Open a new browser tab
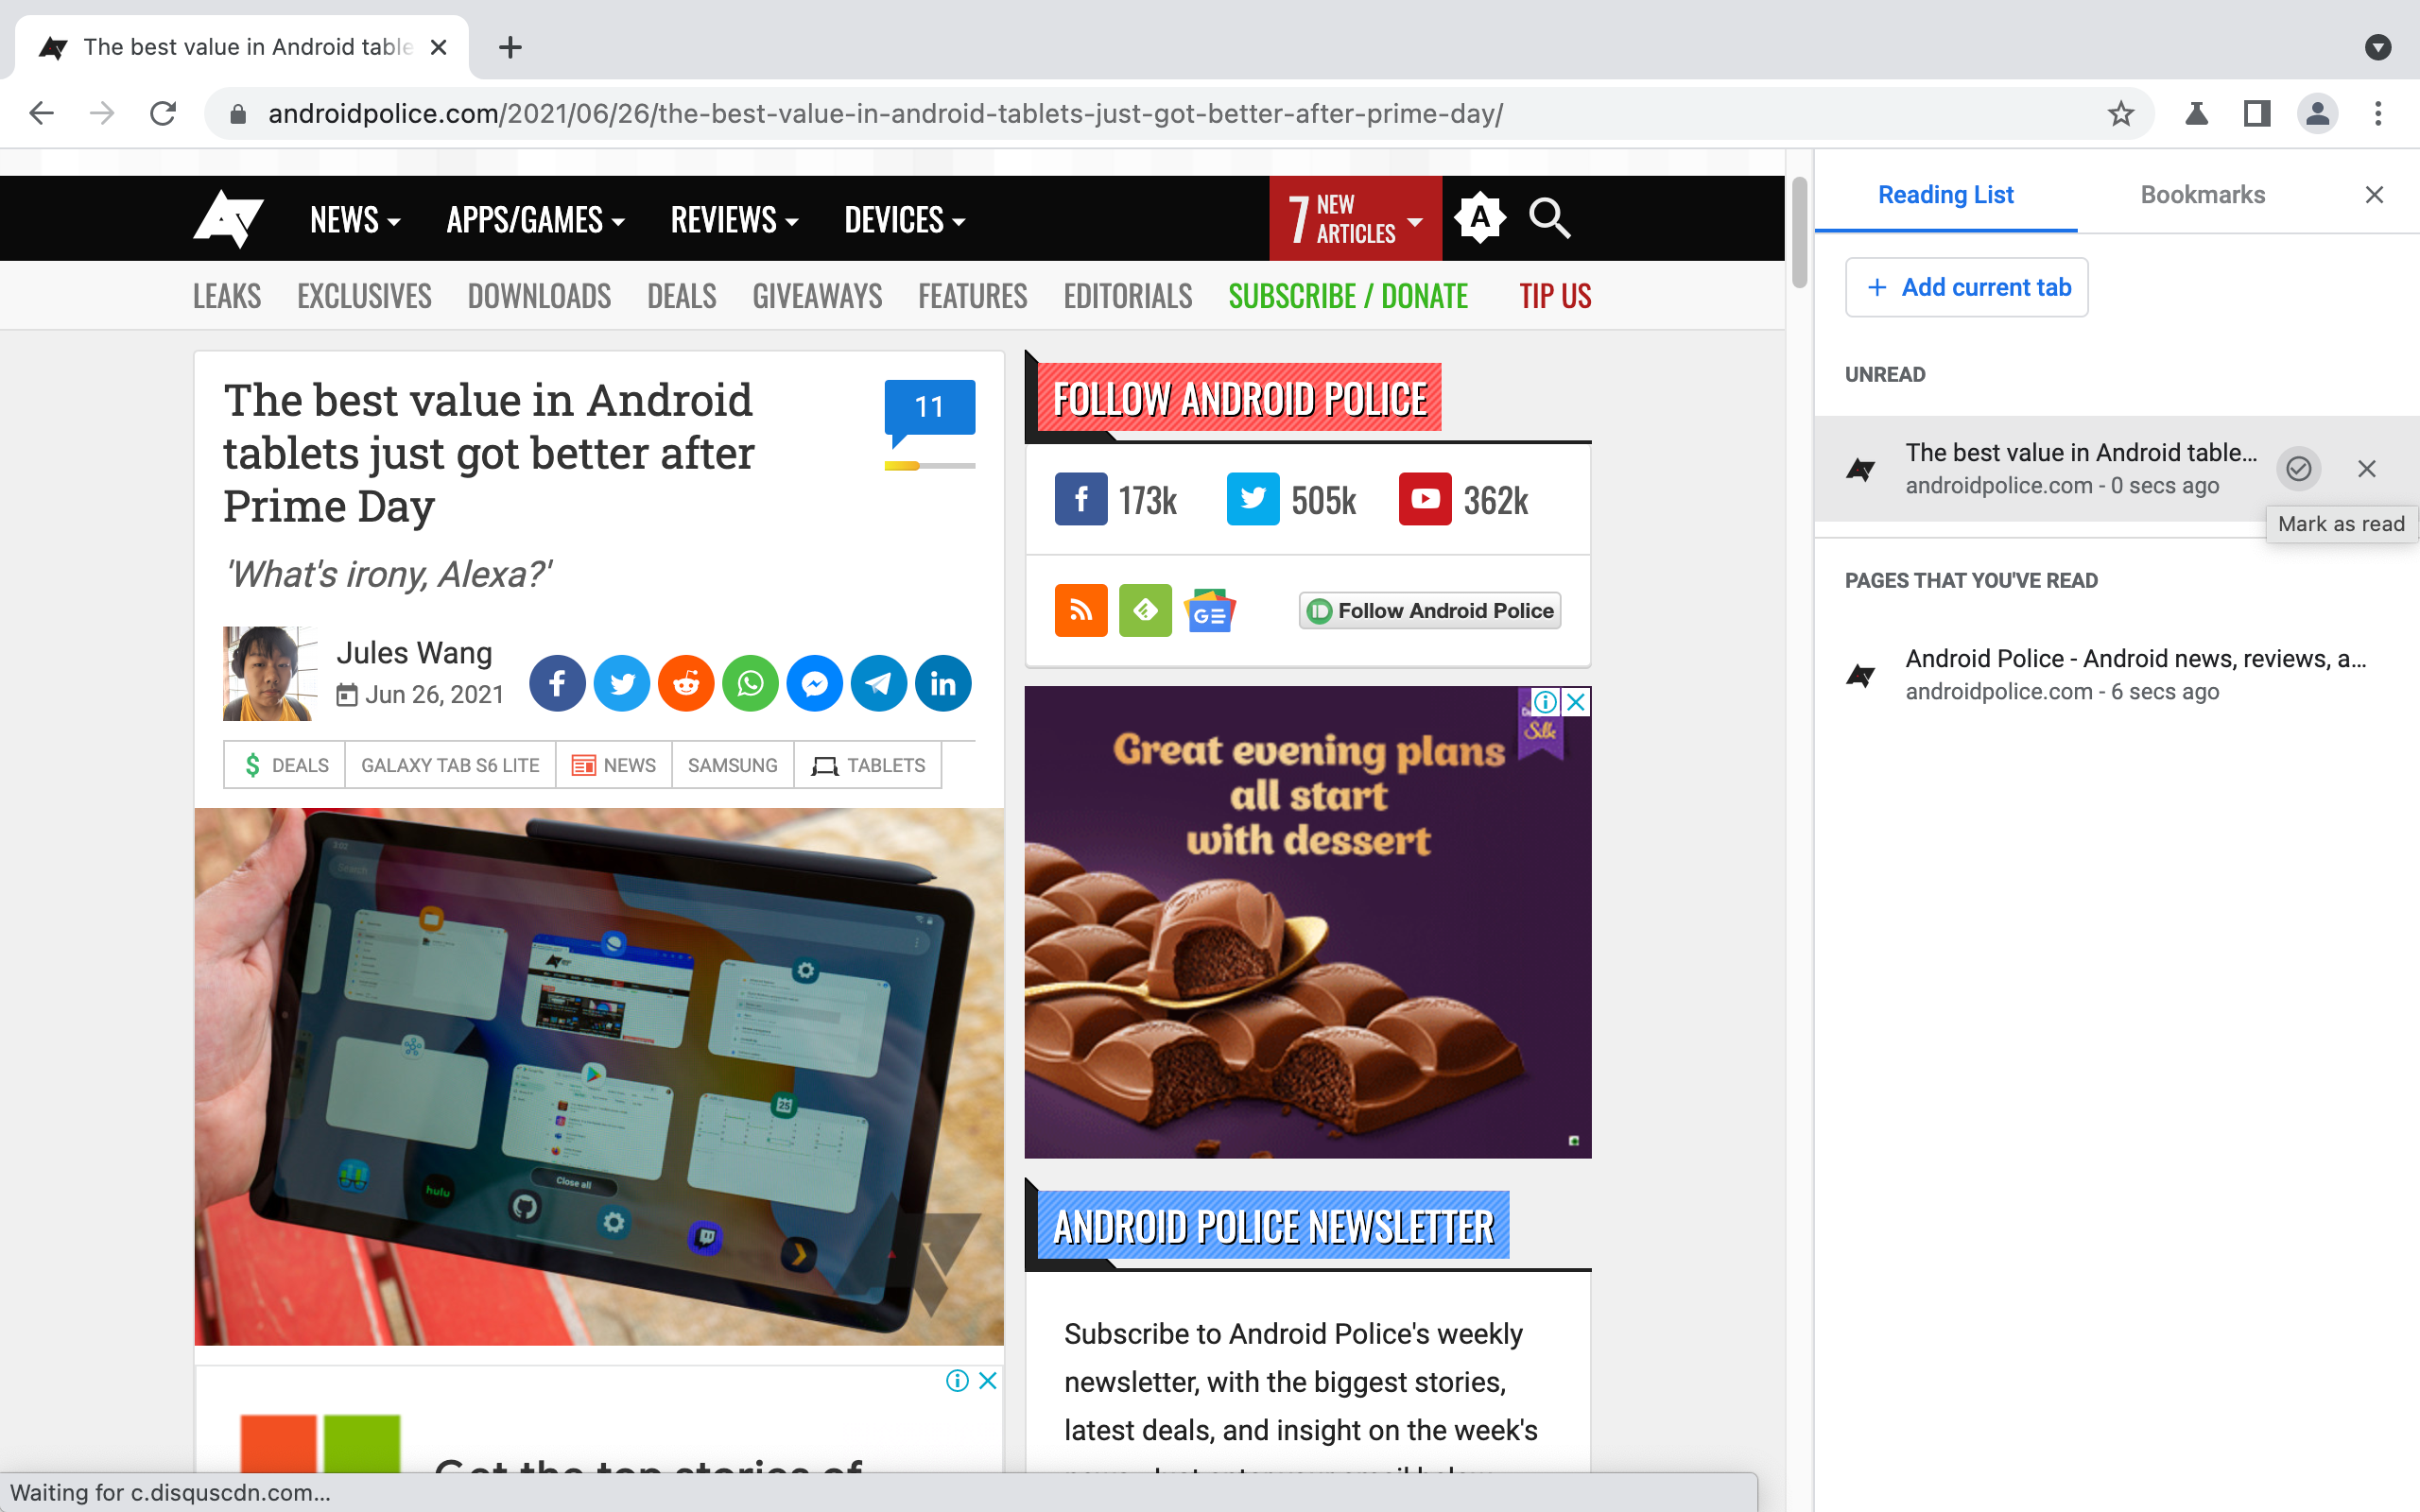The height and width of the screenshot is (1512, 2420). (511, 47)
